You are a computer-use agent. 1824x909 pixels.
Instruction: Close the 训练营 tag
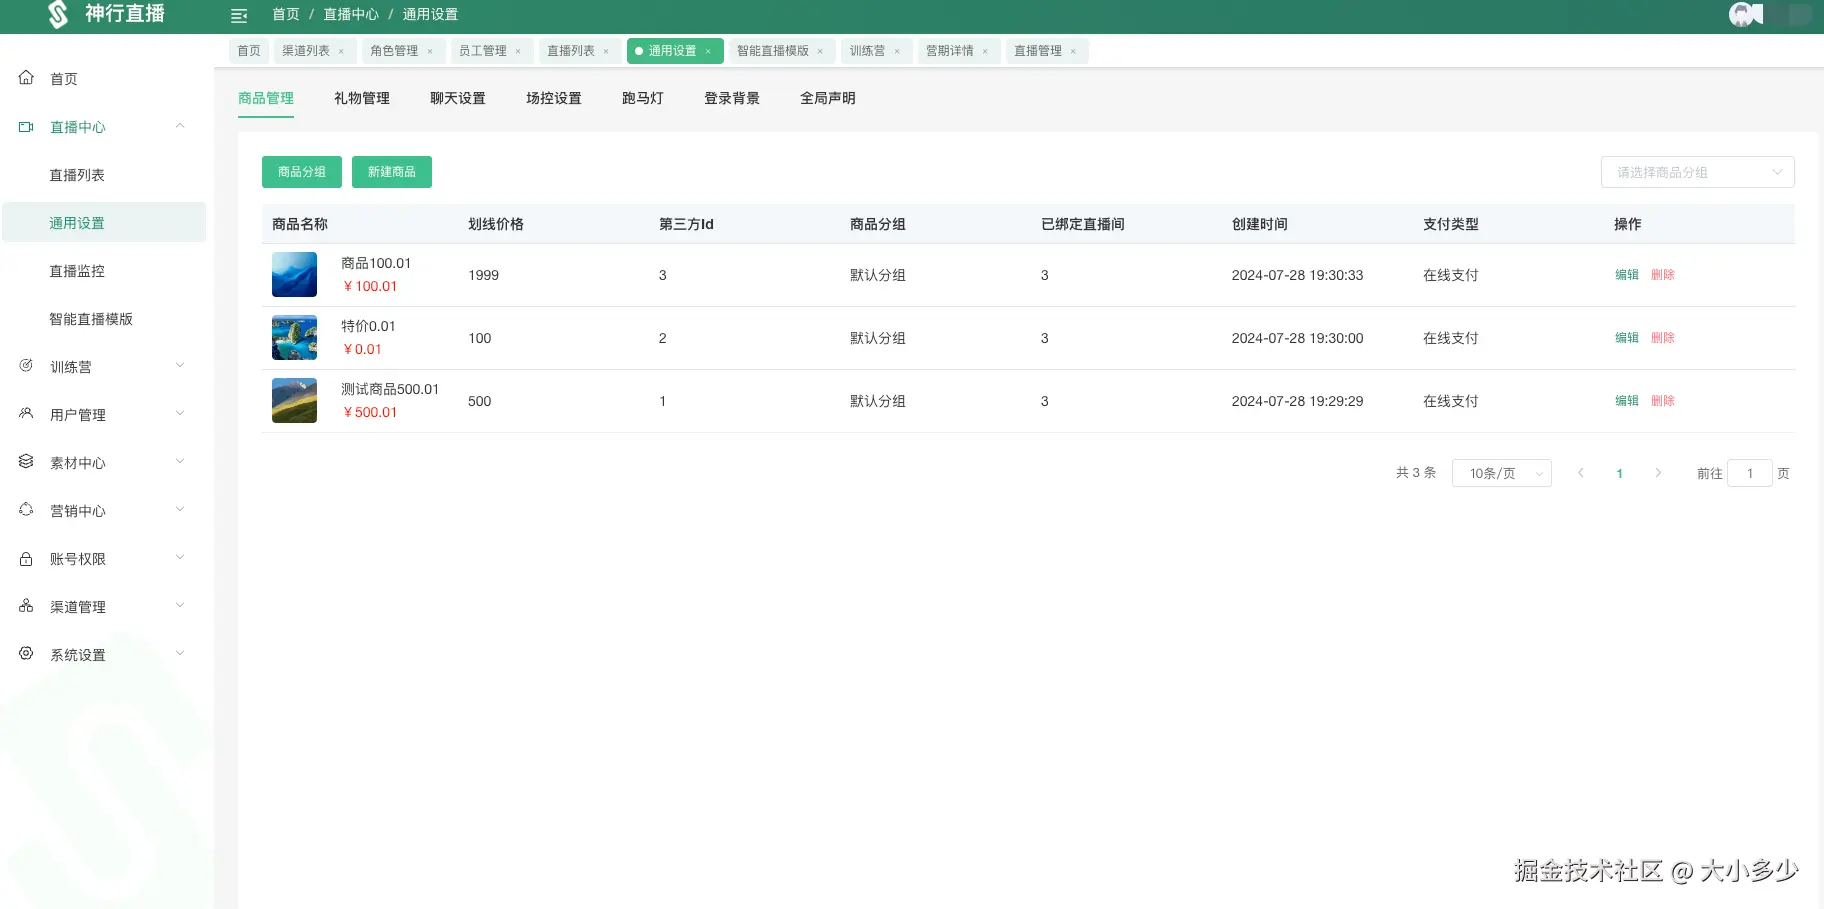[897, 51]
